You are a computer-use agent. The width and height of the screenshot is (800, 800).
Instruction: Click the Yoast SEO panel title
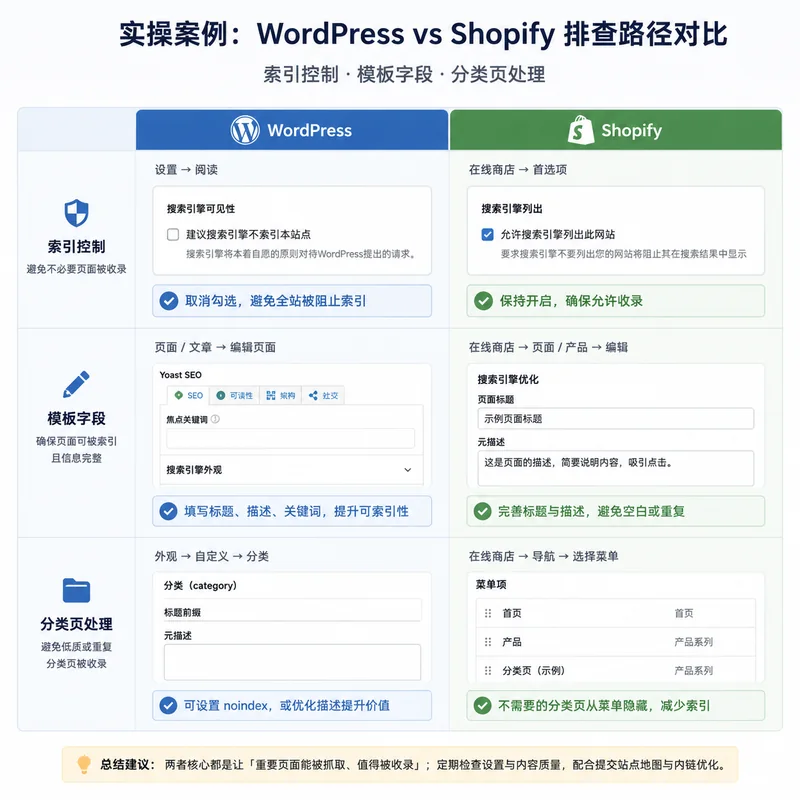click(x=181, y=375)
